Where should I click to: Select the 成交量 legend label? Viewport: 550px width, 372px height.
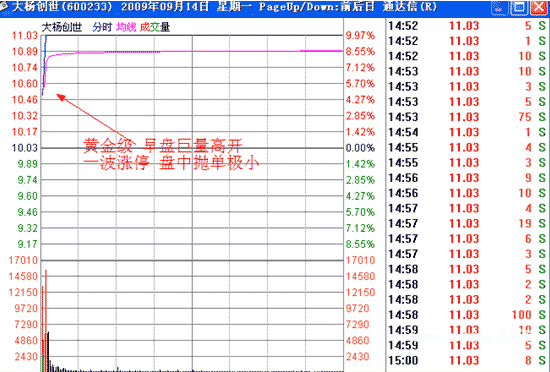[155, 27]
